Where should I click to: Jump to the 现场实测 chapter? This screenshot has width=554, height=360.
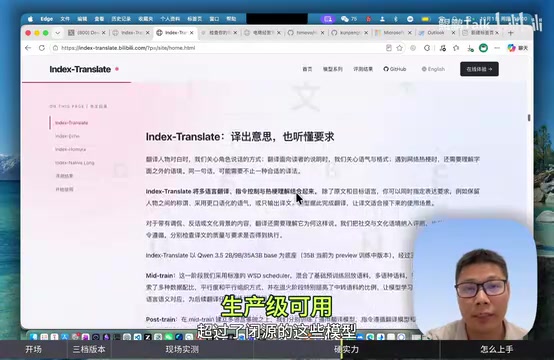click(182, 350)
